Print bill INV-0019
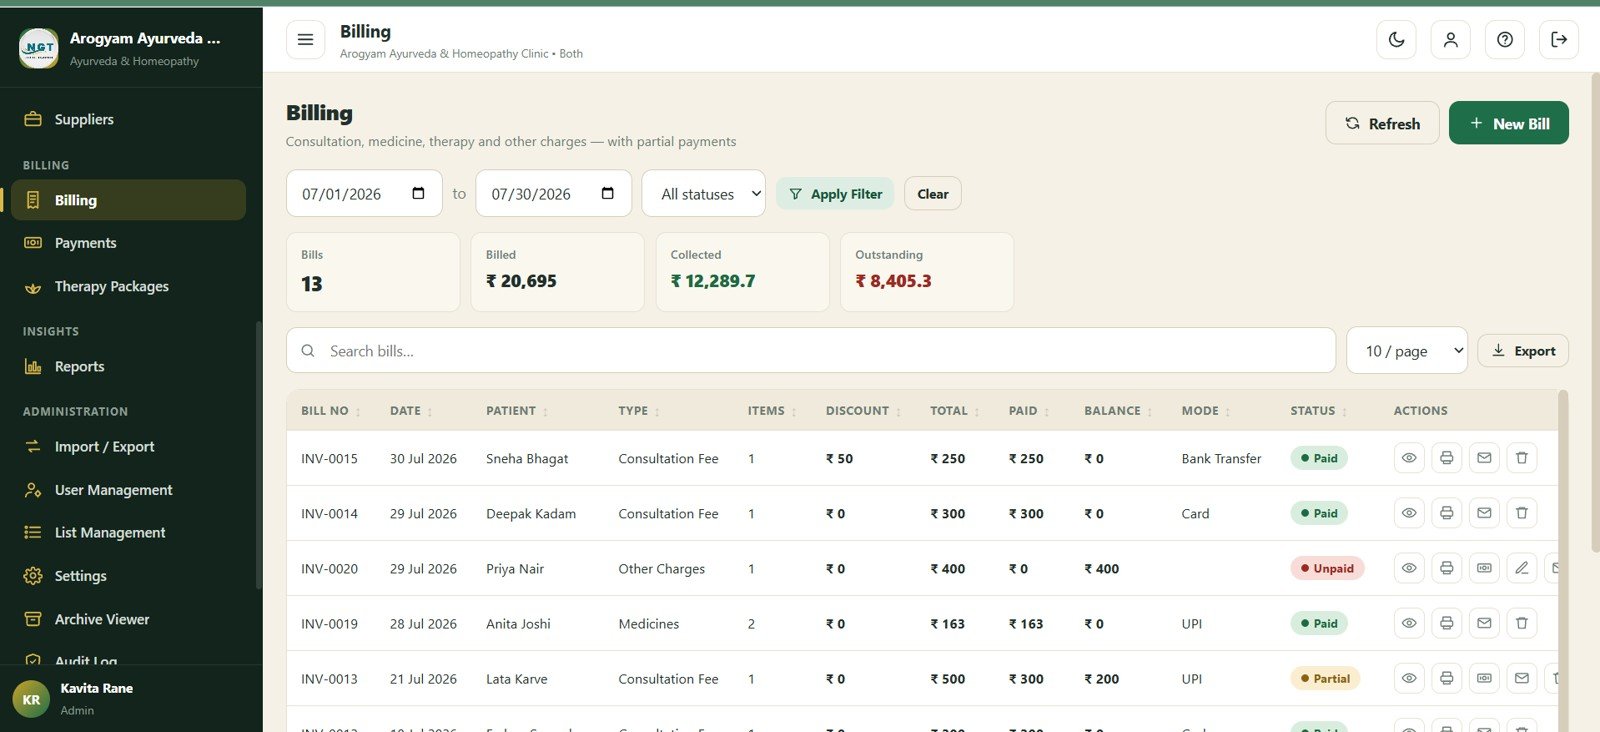 click(1446, 623)
